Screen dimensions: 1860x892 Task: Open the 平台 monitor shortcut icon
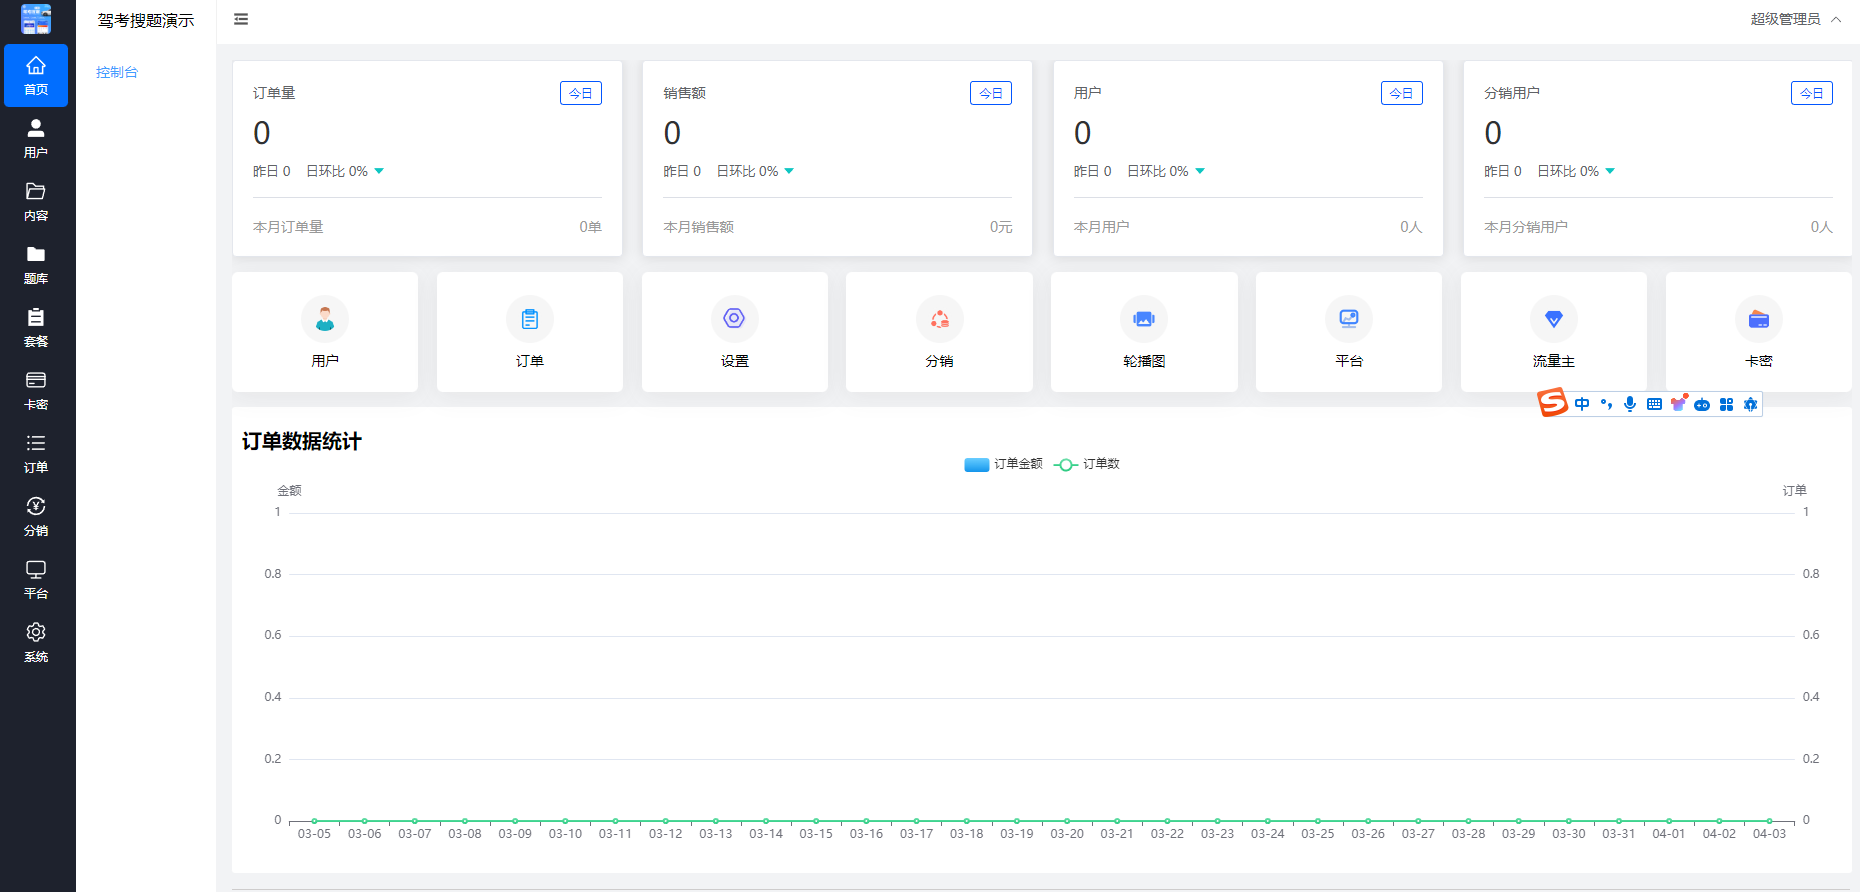pos(1348,320)
